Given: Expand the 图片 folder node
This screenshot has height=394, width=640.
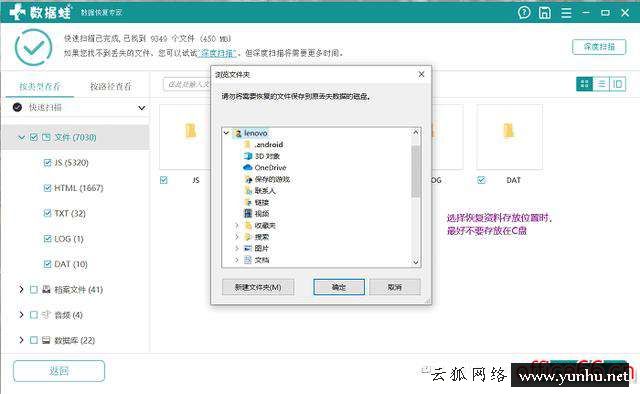Looking at the screenshot, I should click(236, 248).
